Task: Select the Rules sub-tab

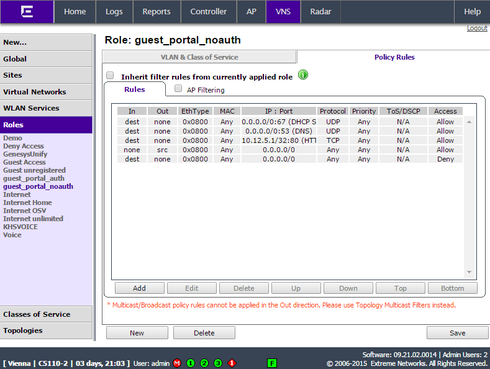Action: [x=135, y=89]
